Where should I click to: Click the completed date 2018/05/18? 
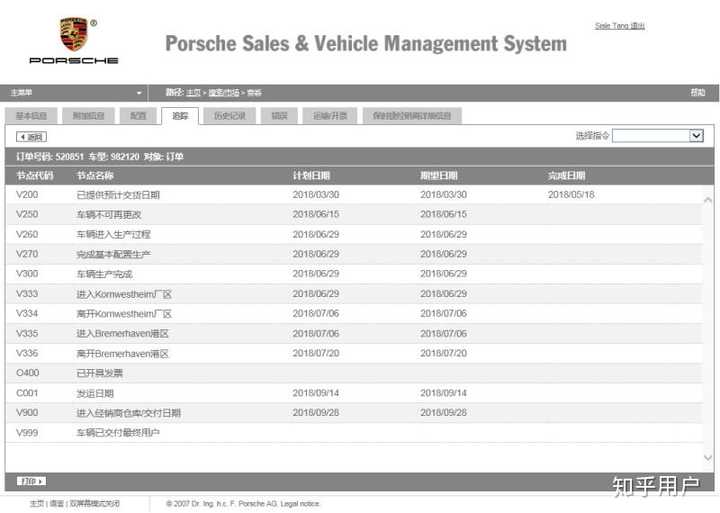[571, 195]
